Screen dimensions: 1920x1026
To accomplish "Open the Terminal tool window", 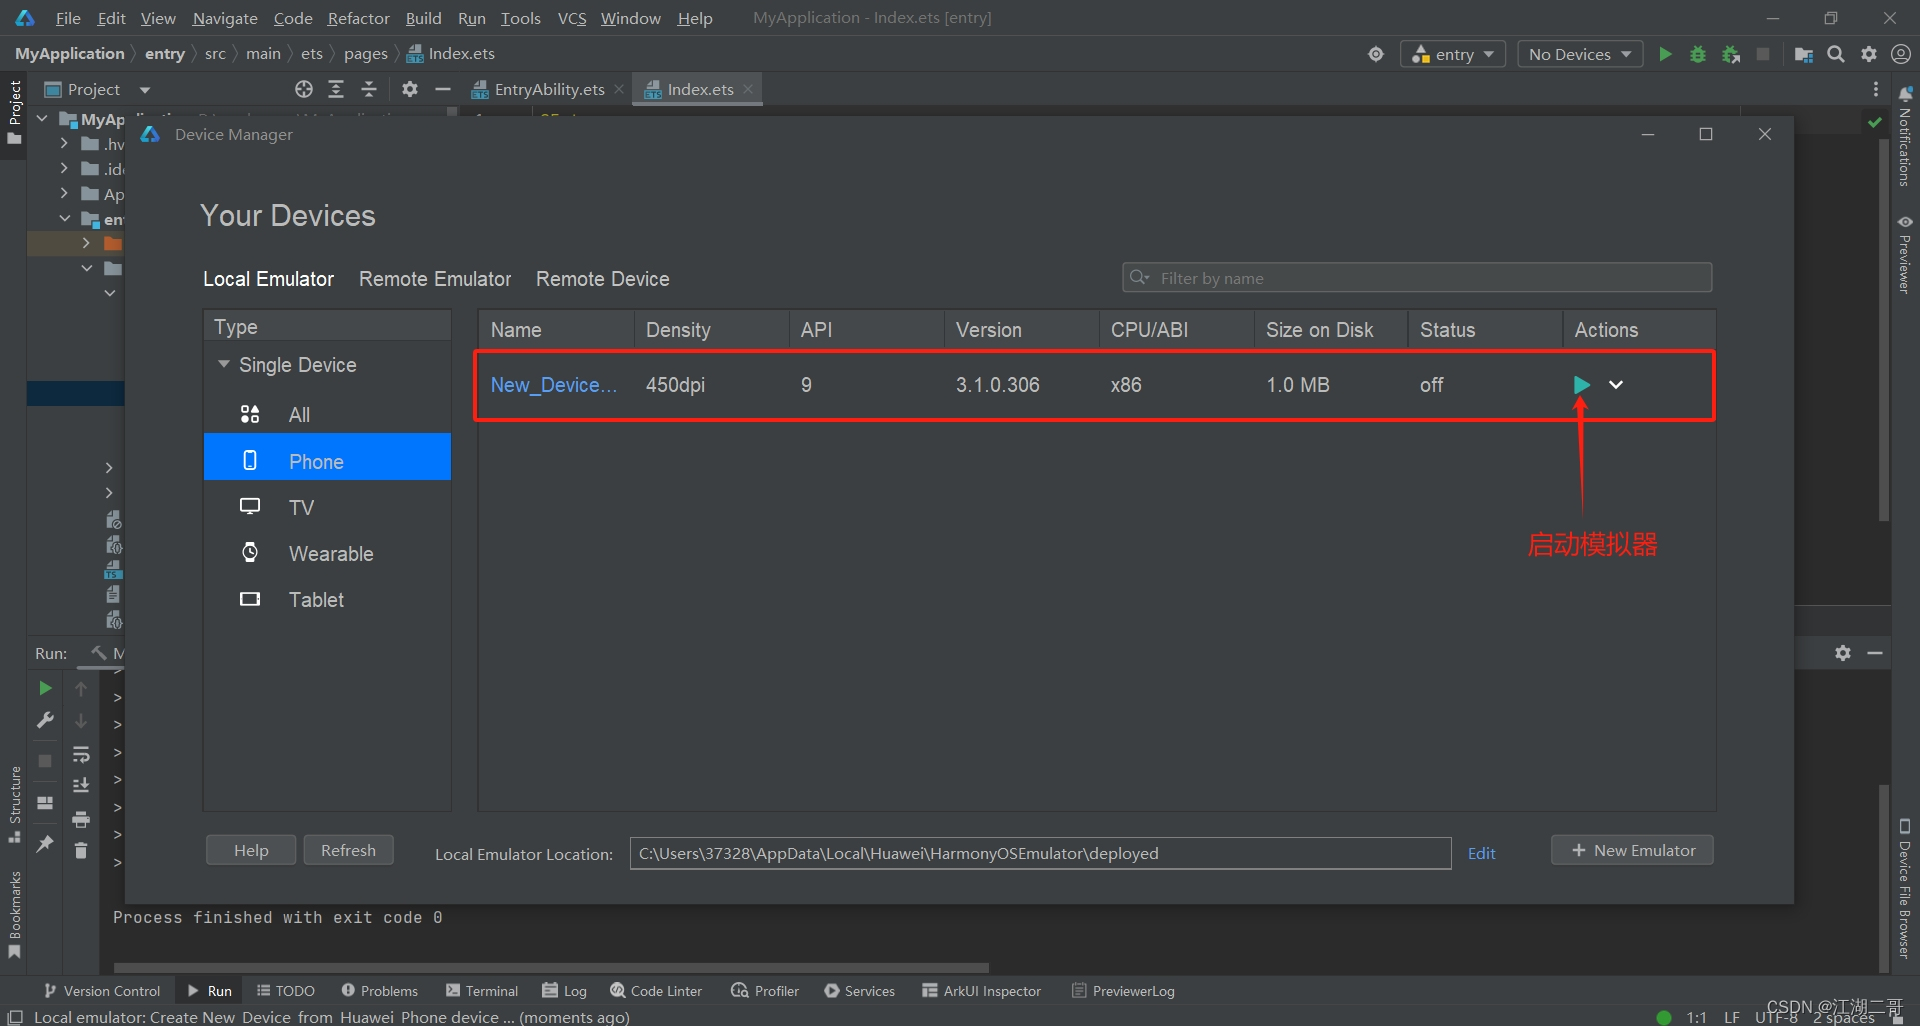I will coord(482,991).
